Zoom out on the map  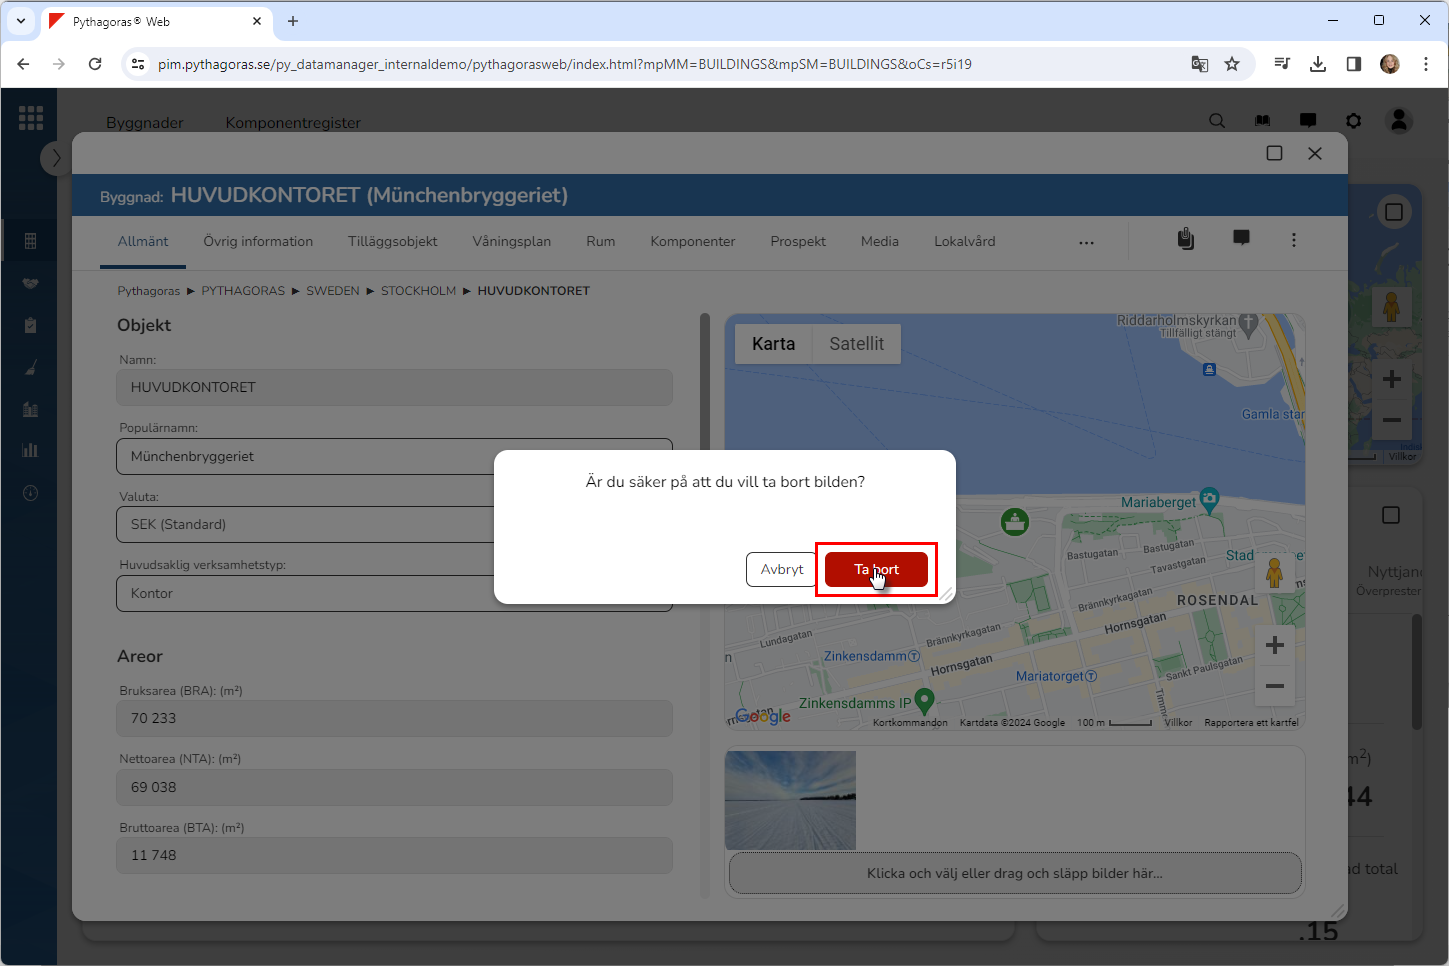click(x=1274, y=686)
